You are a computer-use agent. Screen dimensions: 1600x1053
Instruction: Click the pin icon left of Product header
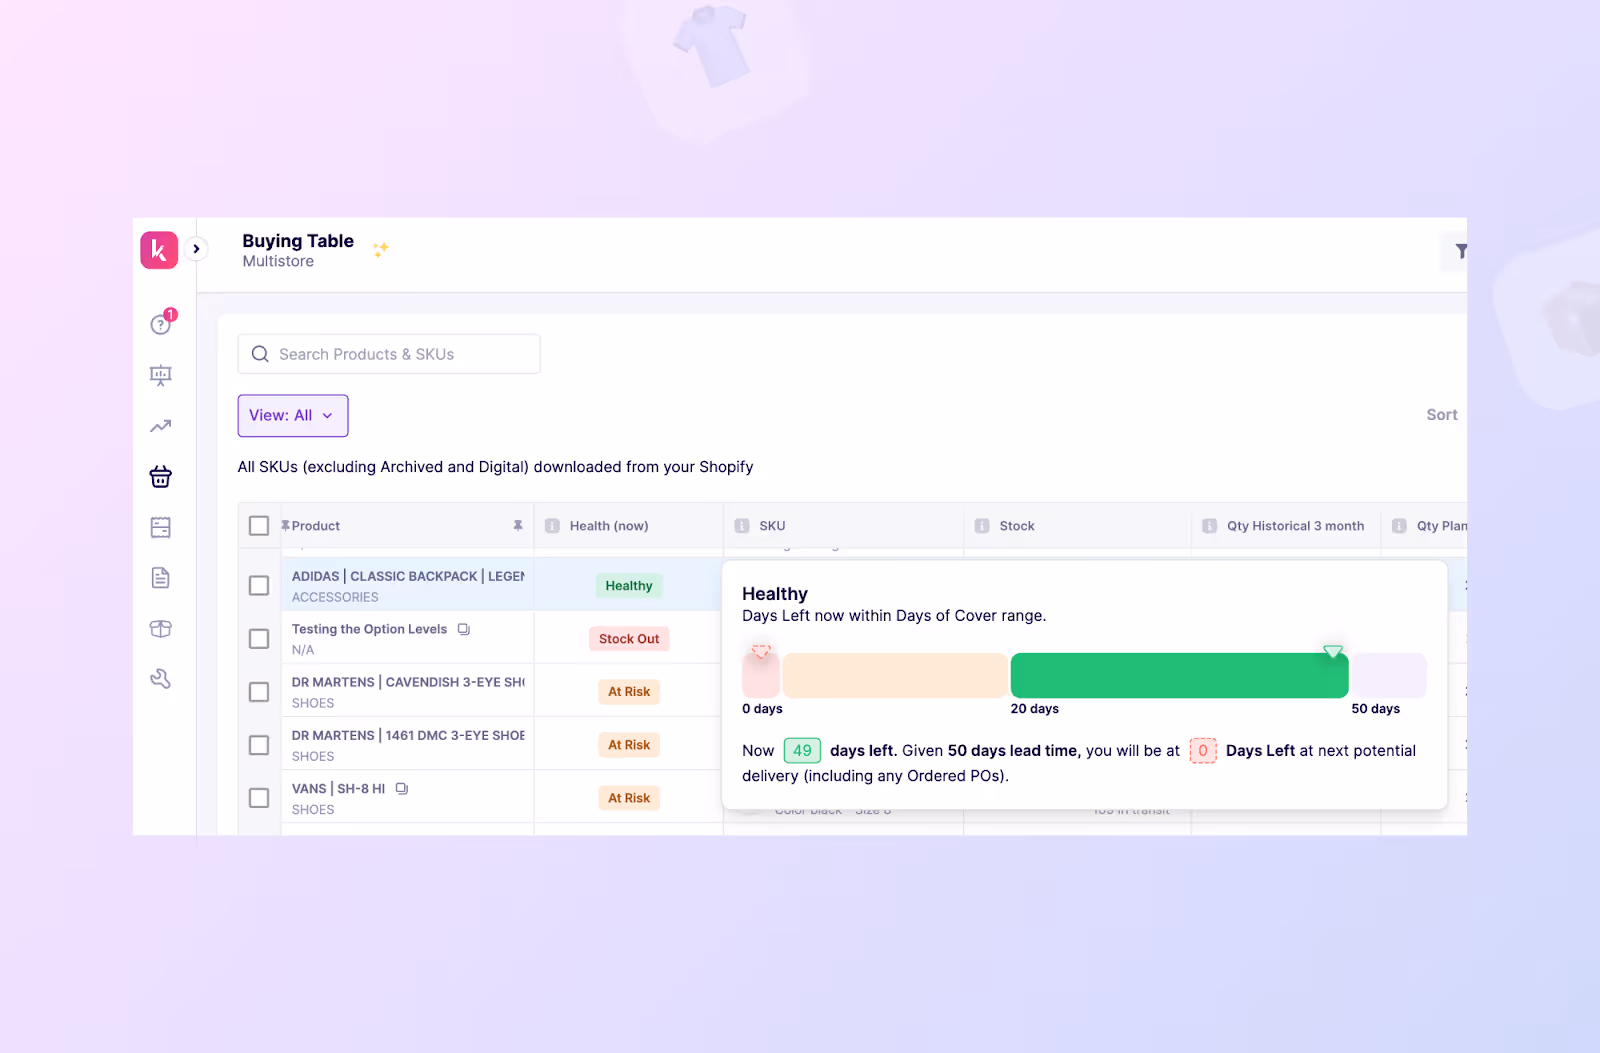(x=286, y=526)
